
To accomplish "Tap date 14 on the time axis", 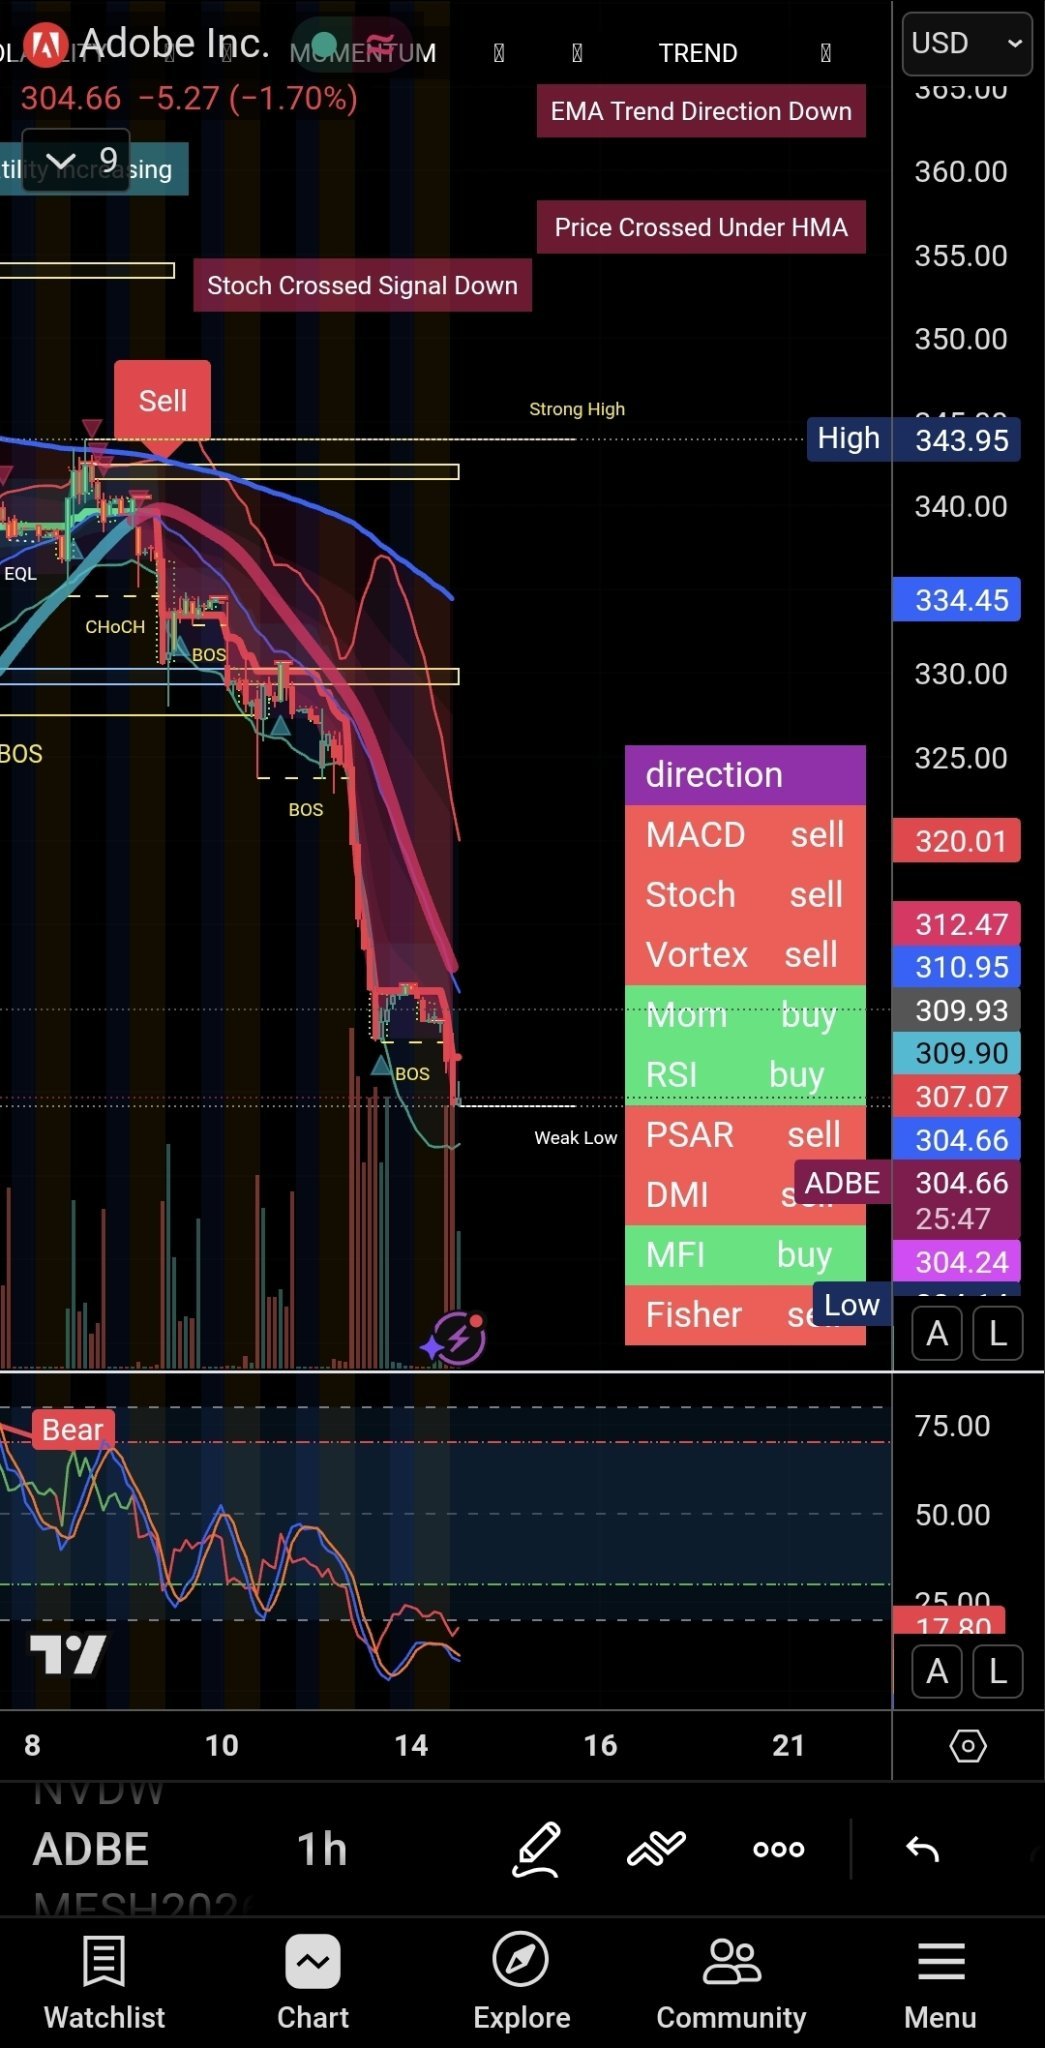I will [x=410, y=1746].
